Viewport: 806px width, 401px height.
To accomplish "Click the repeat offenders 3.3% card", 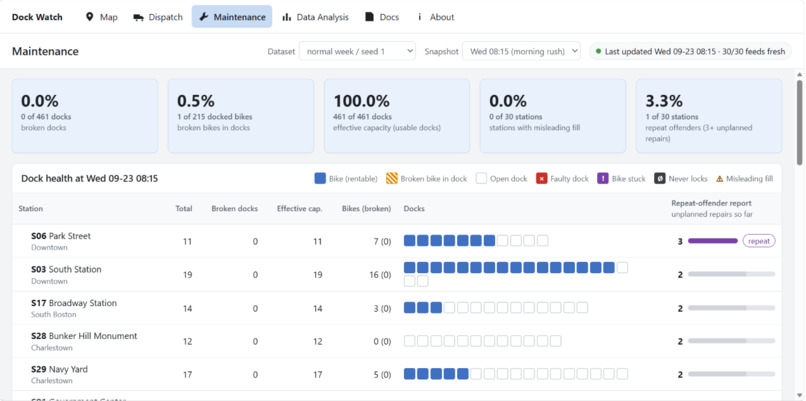I will pyautogui.click(x=709, y=116).
